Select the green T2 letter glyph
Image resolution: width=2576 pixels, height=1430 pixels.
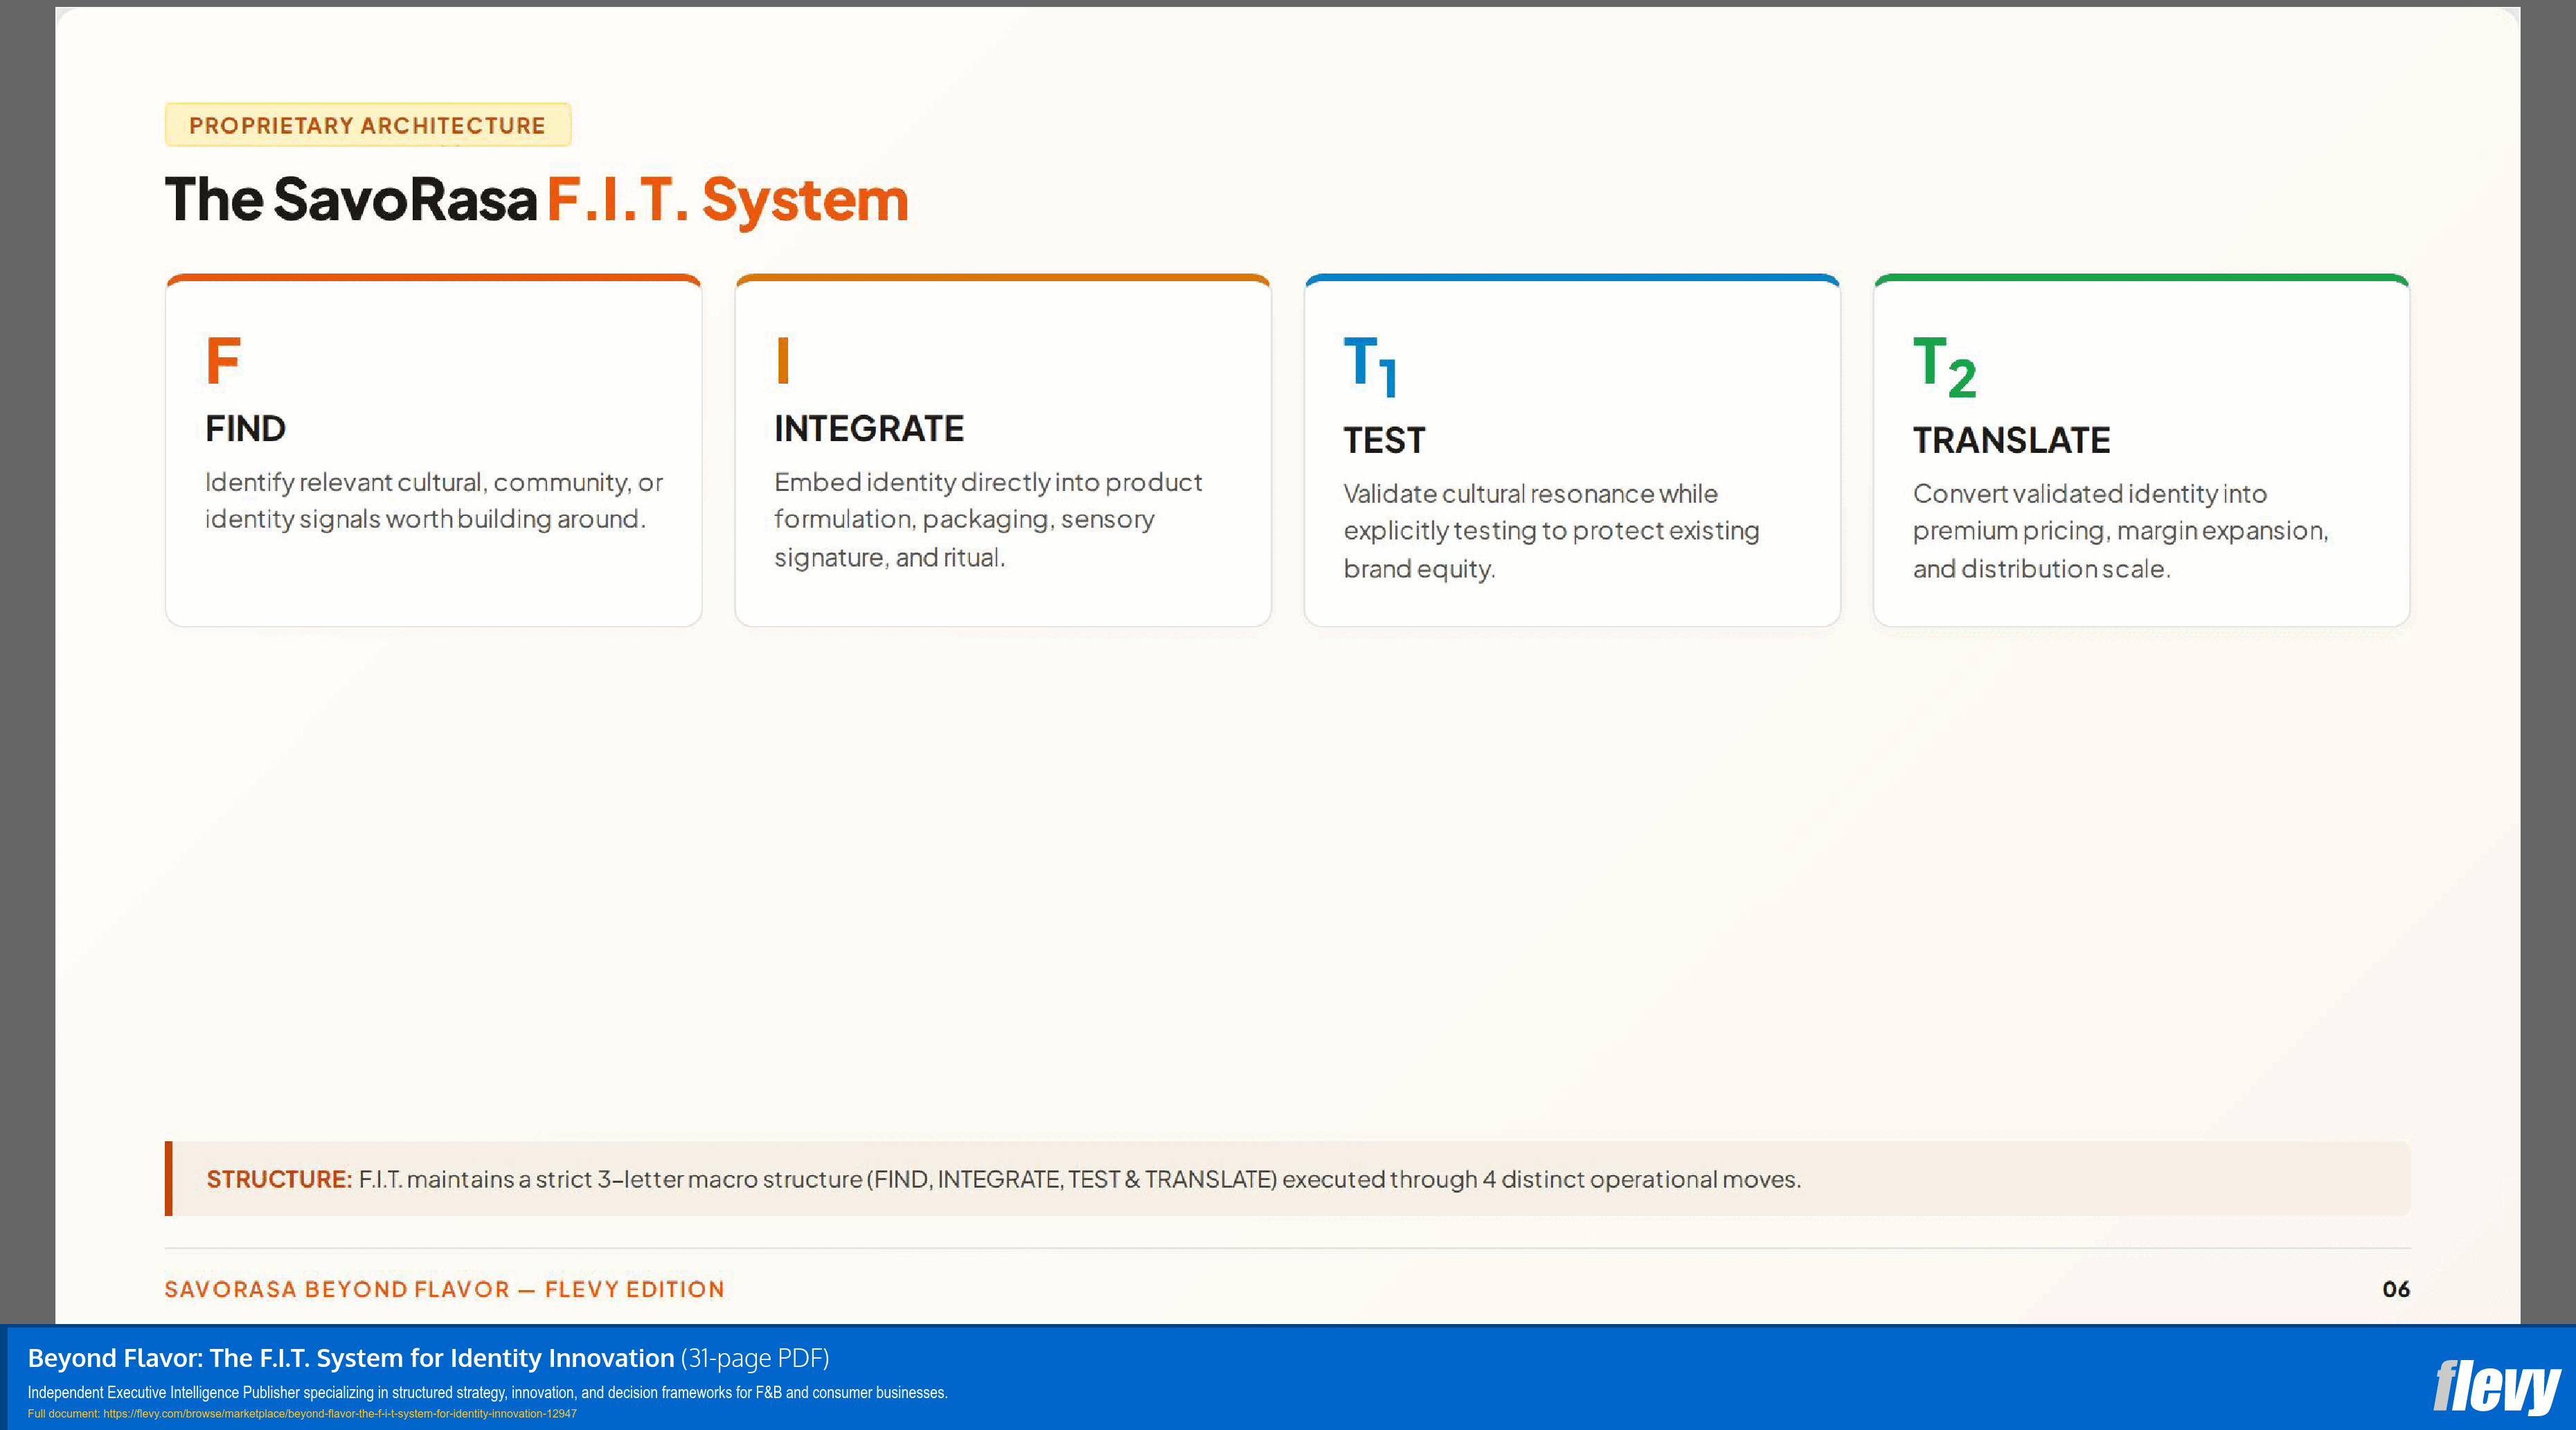[x=1944, y=367]
